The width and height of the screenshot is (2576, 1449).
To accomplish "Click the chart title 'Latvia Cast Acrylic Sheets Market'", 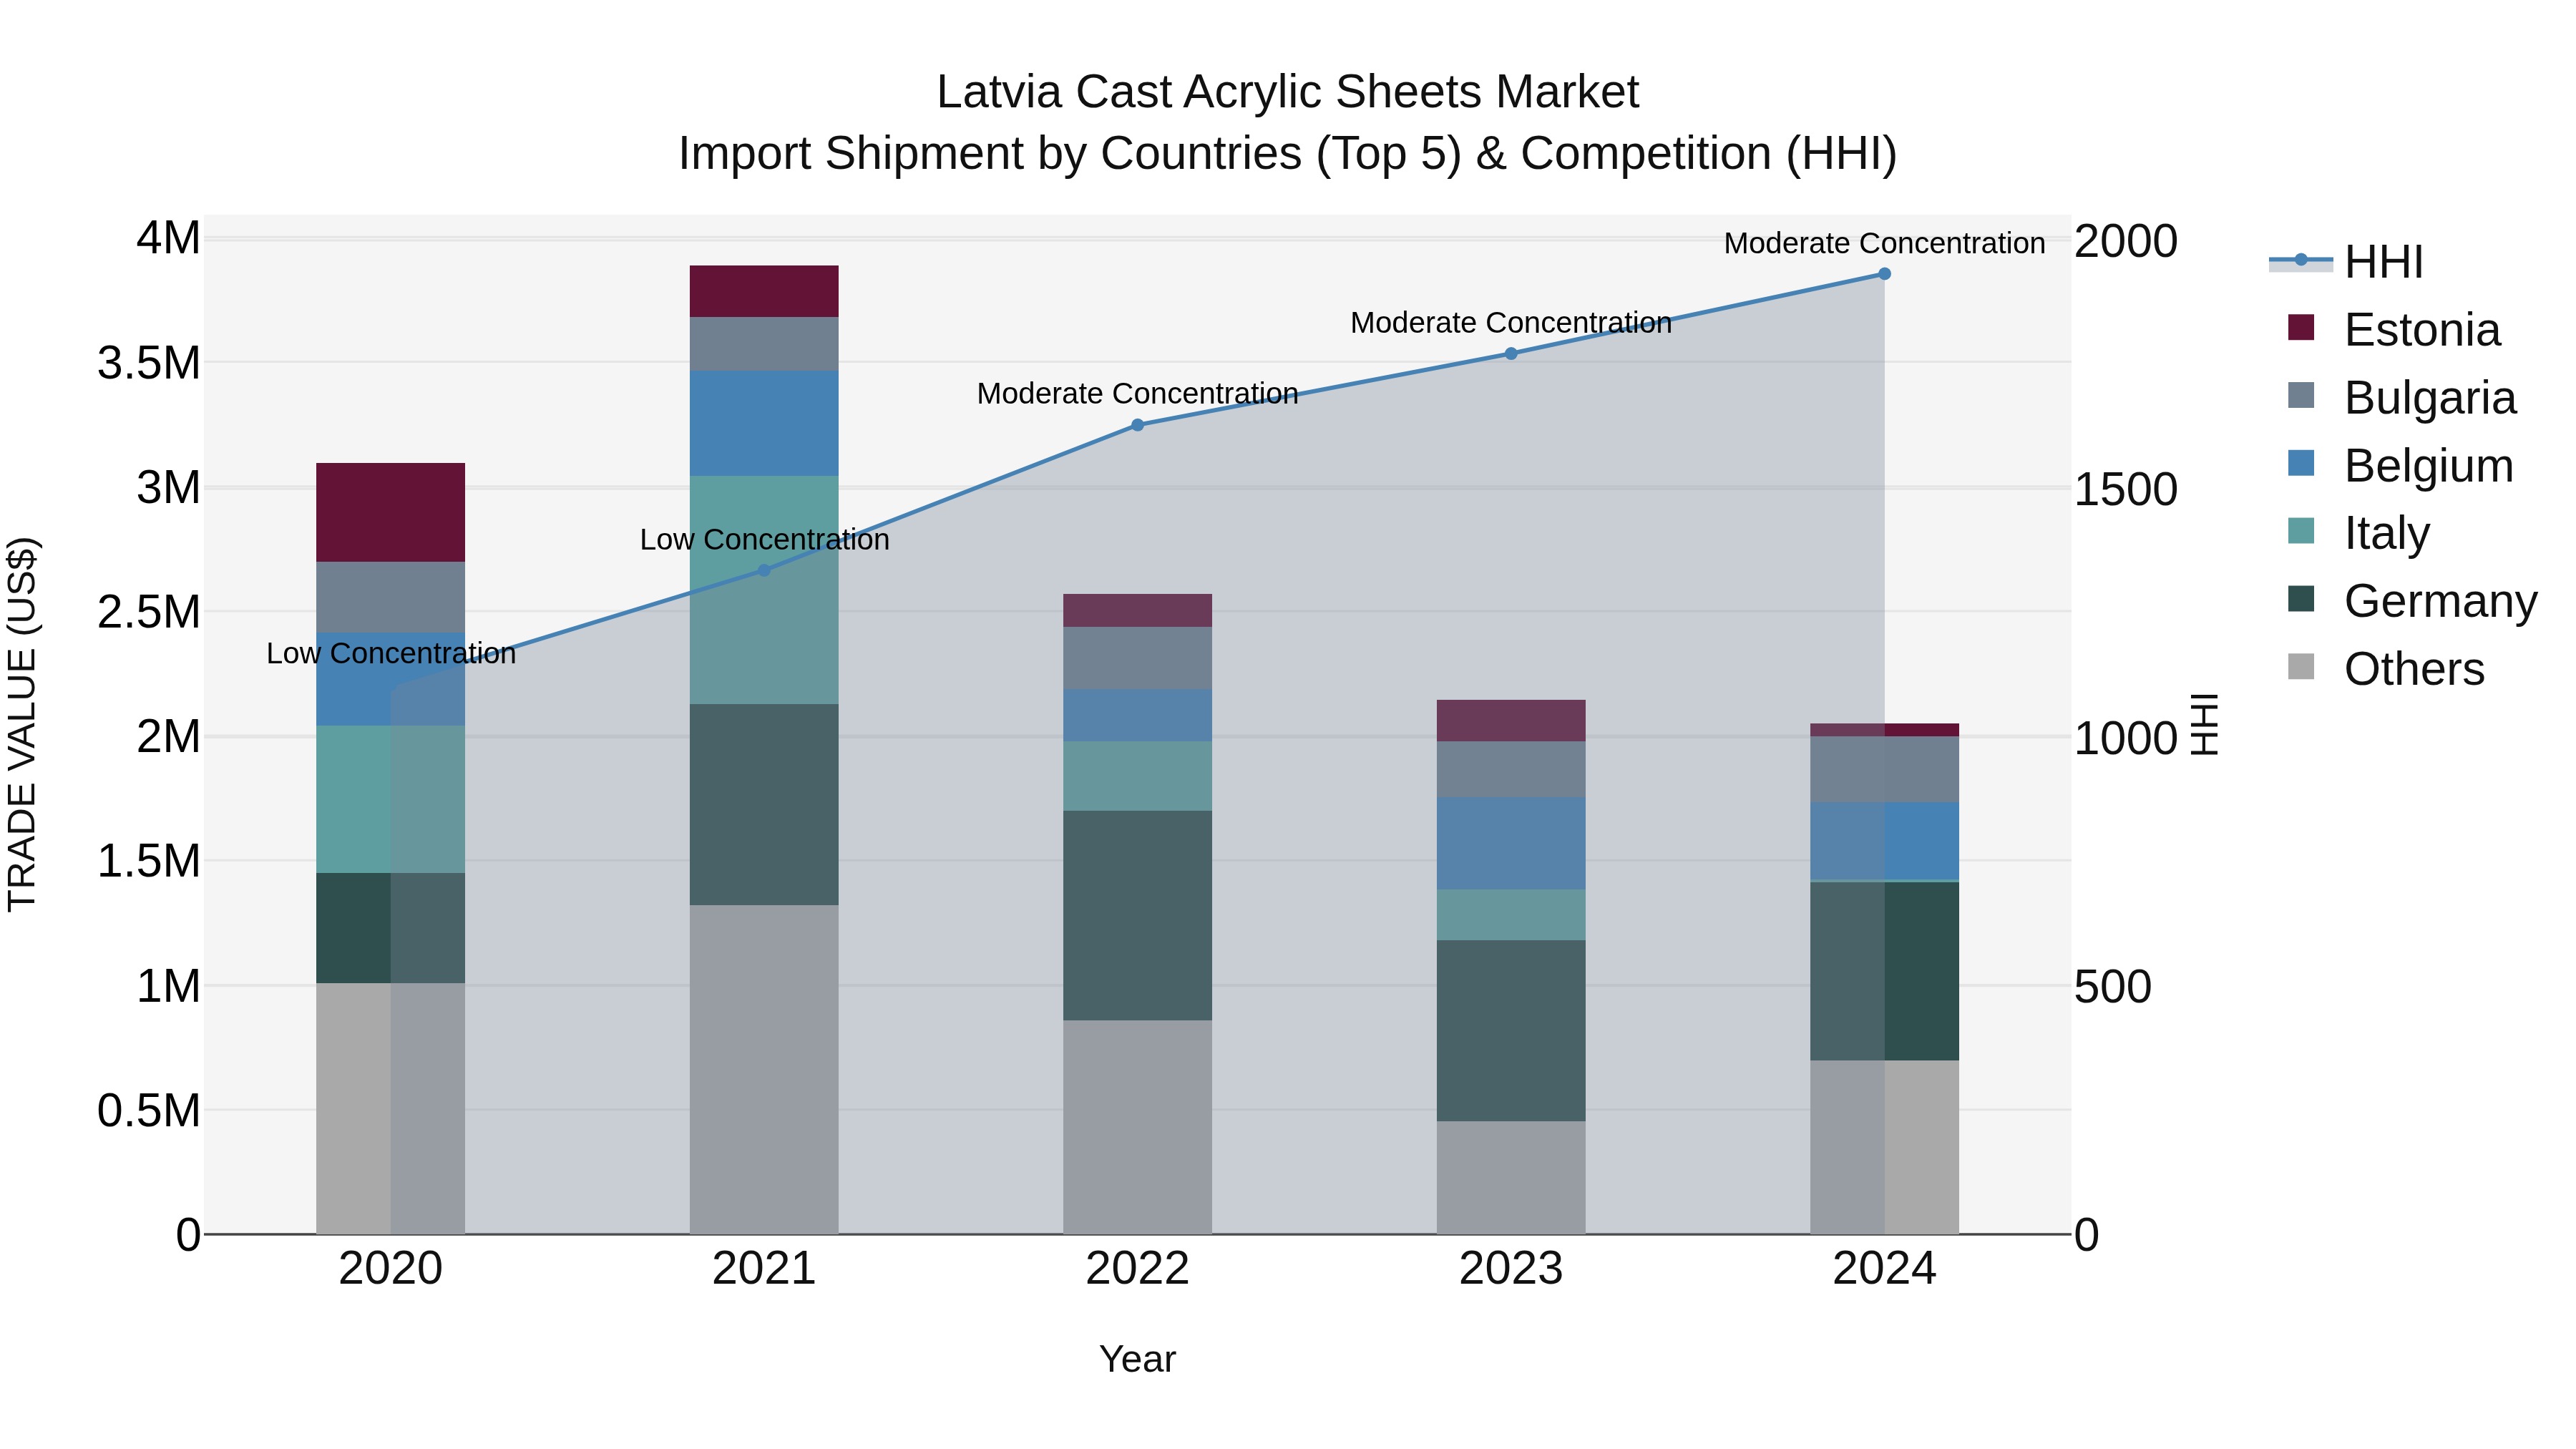I will tap(1287, 91).
